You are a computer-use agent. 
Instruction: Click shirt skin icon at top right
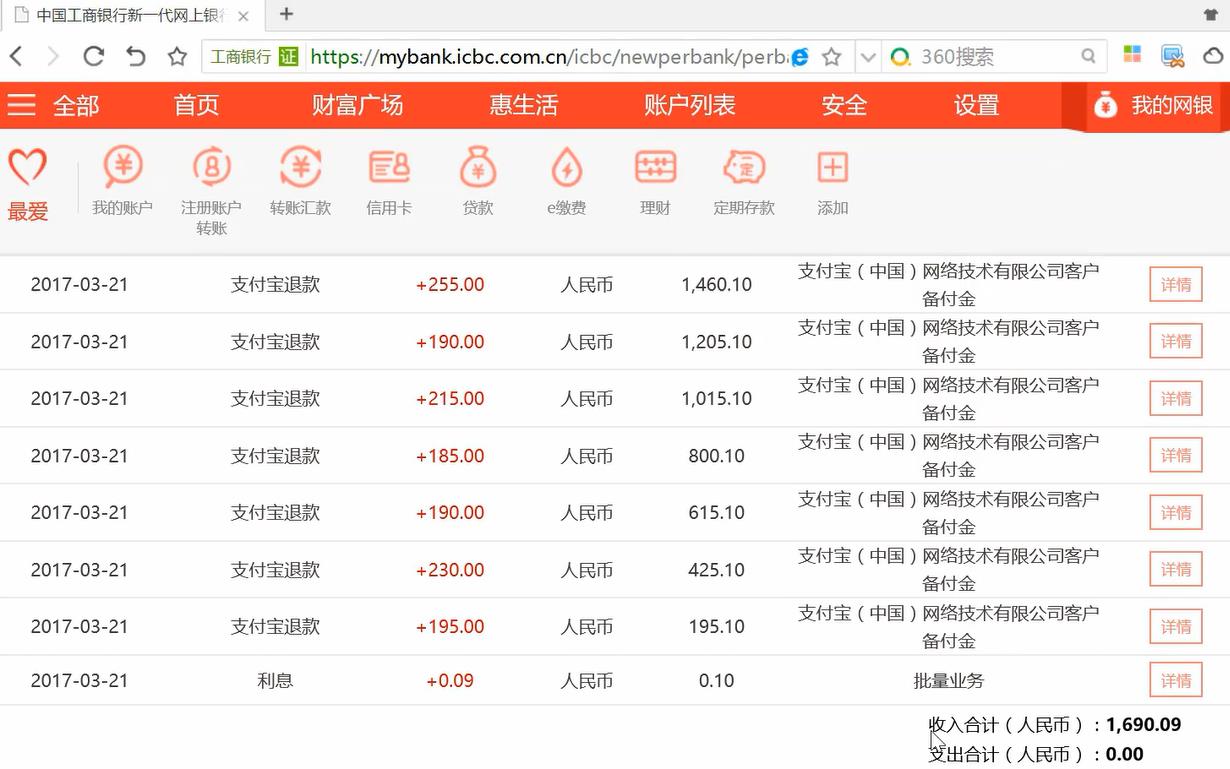point(1211,14)
